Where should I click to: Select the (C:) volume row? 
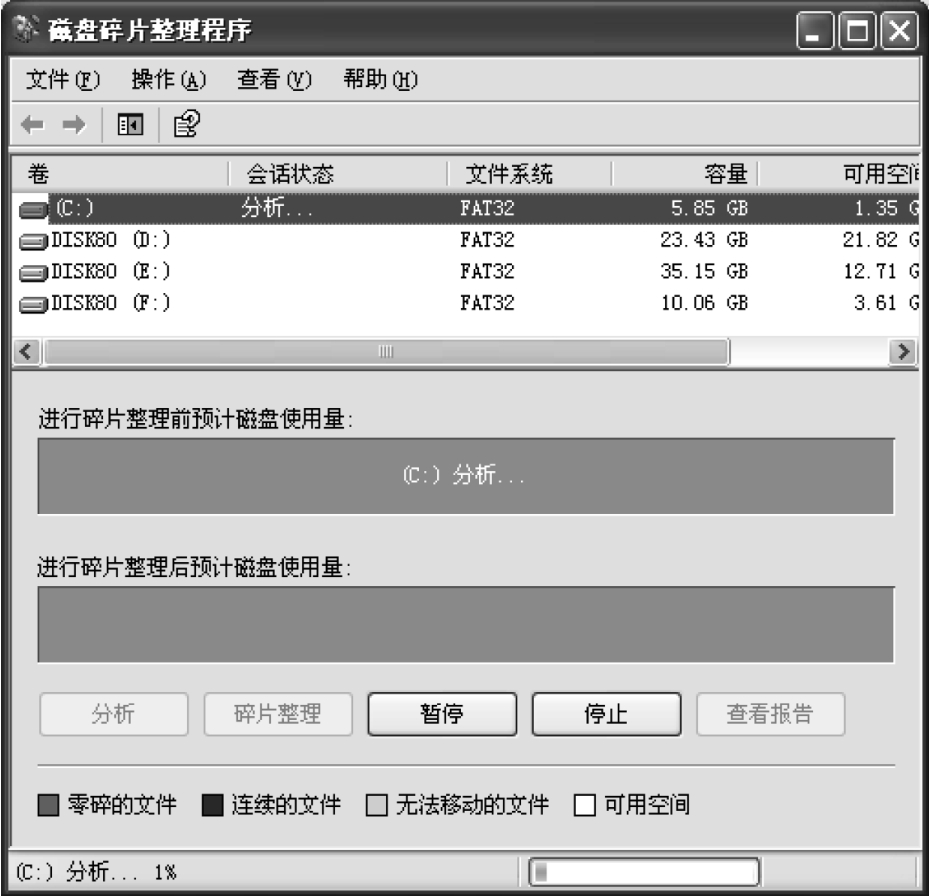point(466,209)
